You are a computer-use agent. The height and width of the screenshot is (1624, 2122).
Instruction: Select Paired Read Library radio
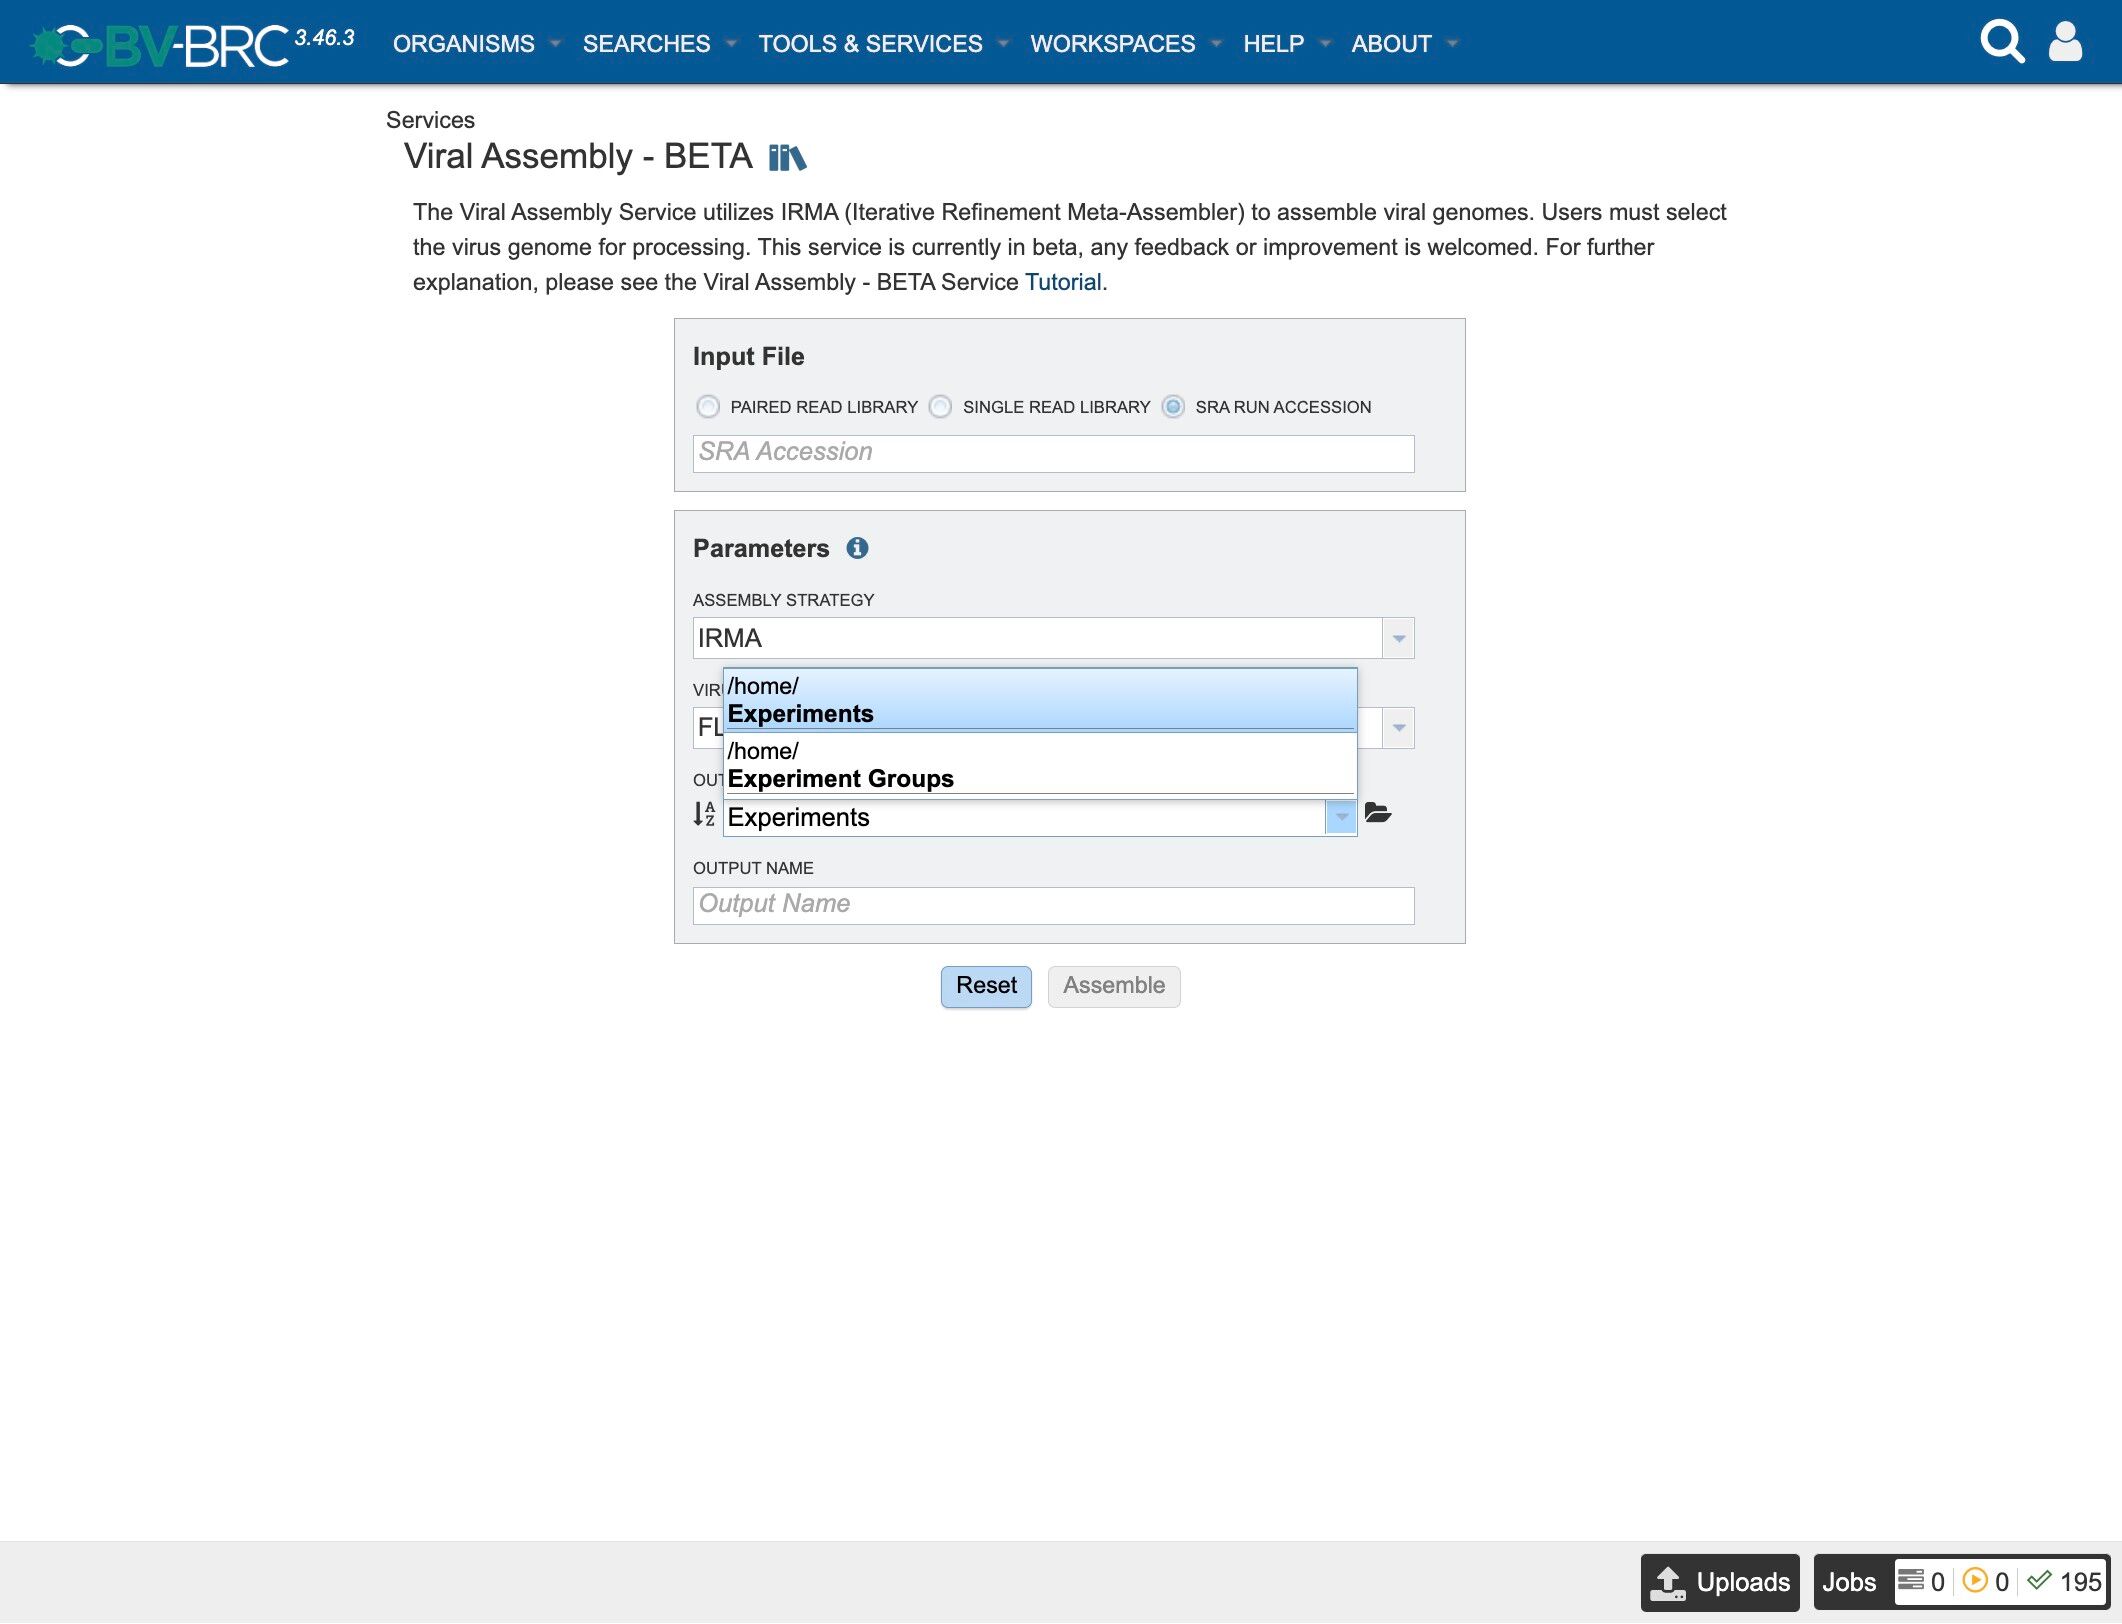(x=708, y=407)
